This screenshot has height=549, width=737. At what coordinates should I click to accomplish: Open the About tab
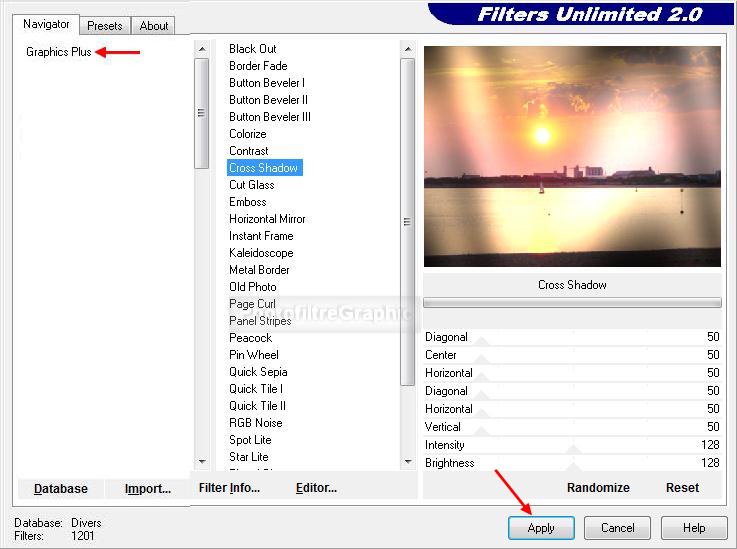point(154,26)
